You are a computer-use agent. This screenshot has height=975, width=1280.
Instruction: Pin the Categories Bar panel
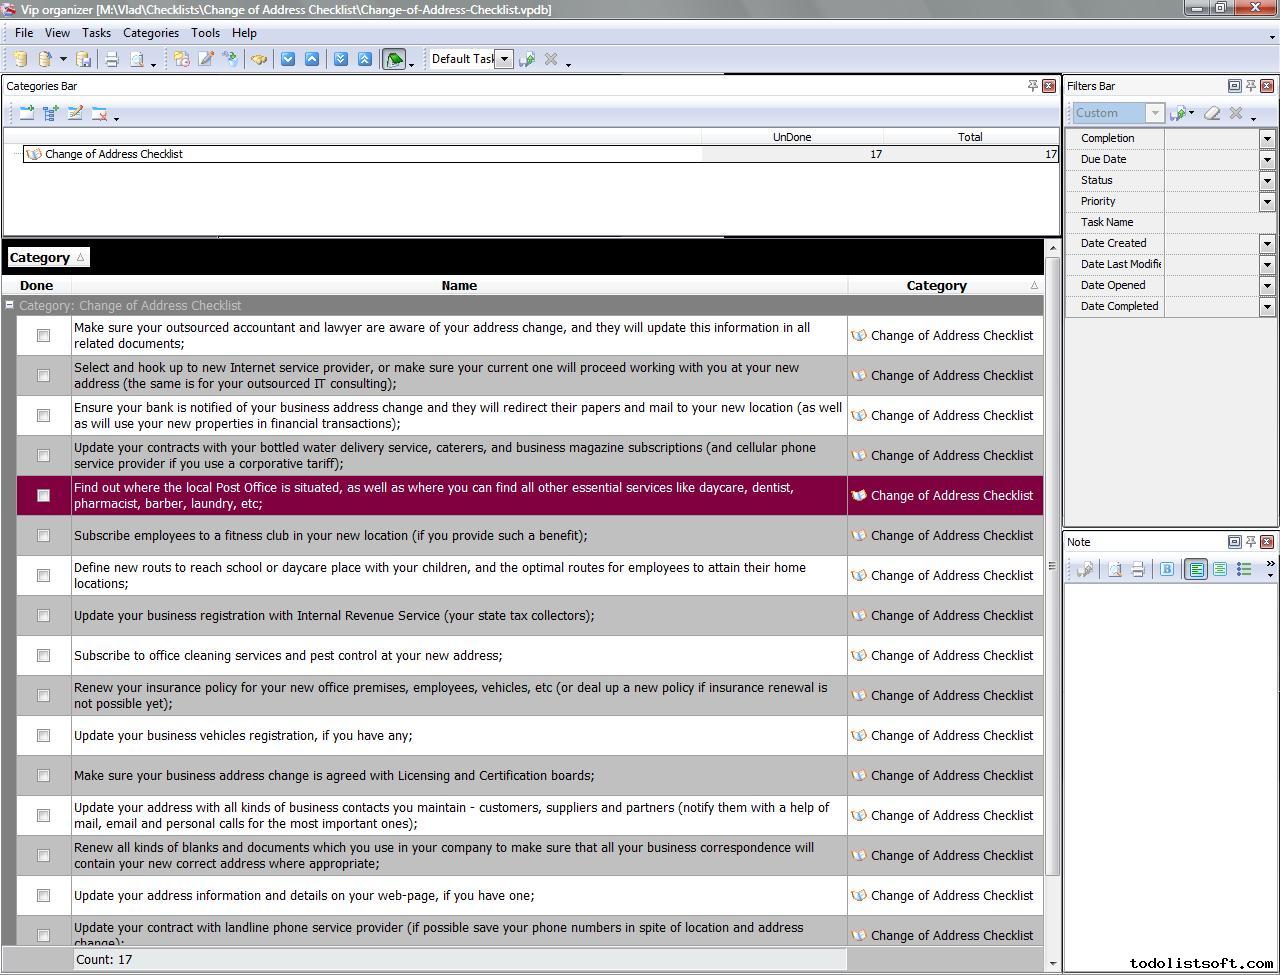click(x=1032, y=86)
